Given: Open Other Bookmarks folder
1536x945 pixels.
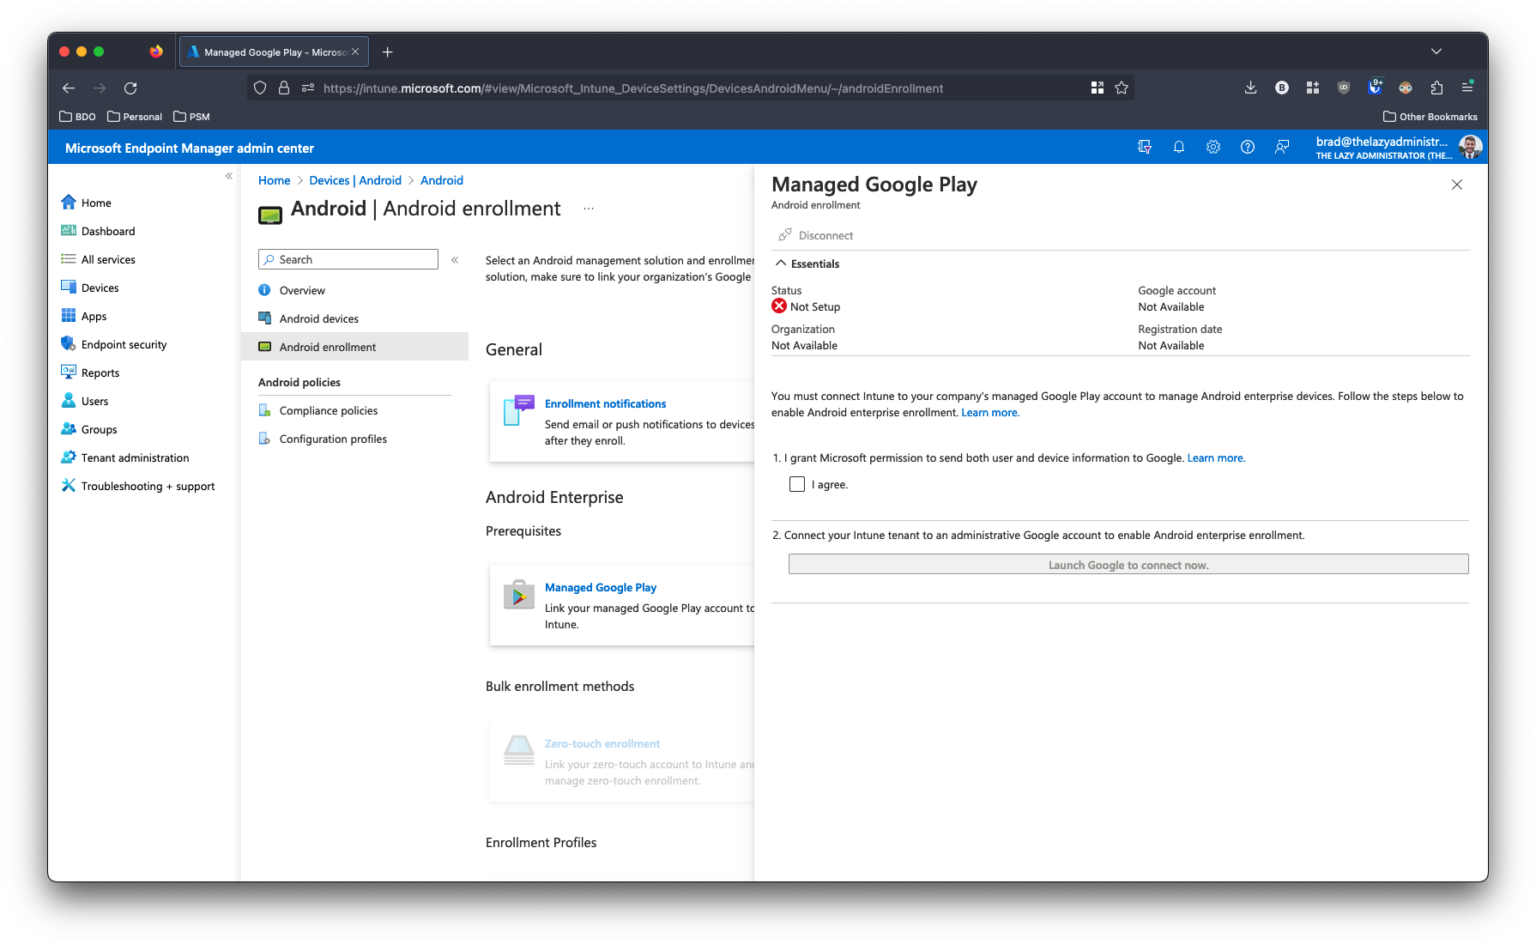Looking at the screenshot, I should coord(1430,117).
